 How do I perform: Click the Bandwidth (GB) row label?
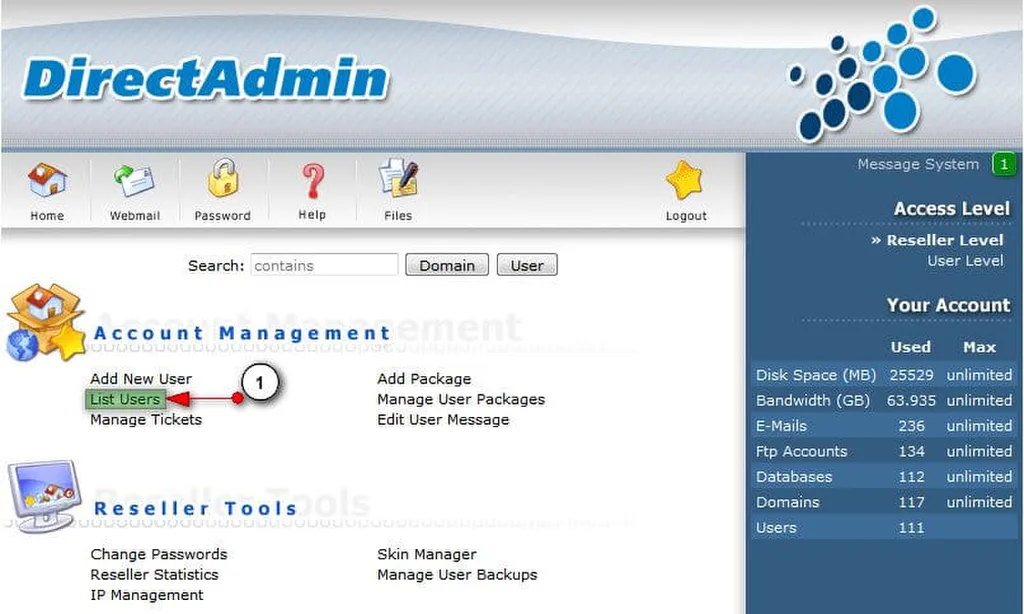(812, 400)
